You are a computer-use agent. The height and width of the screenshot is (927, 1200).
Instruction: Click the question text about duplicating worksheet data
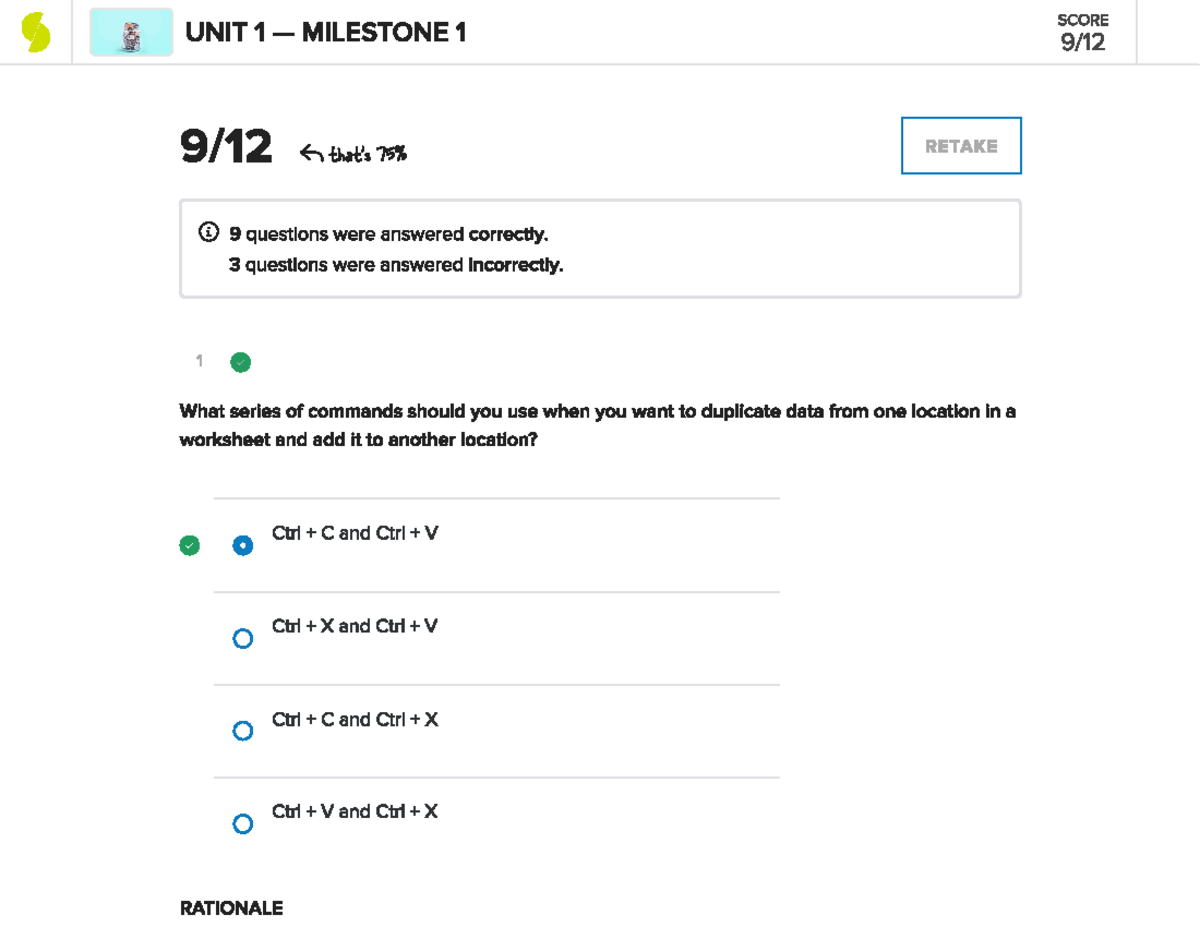tap(597, 425)
